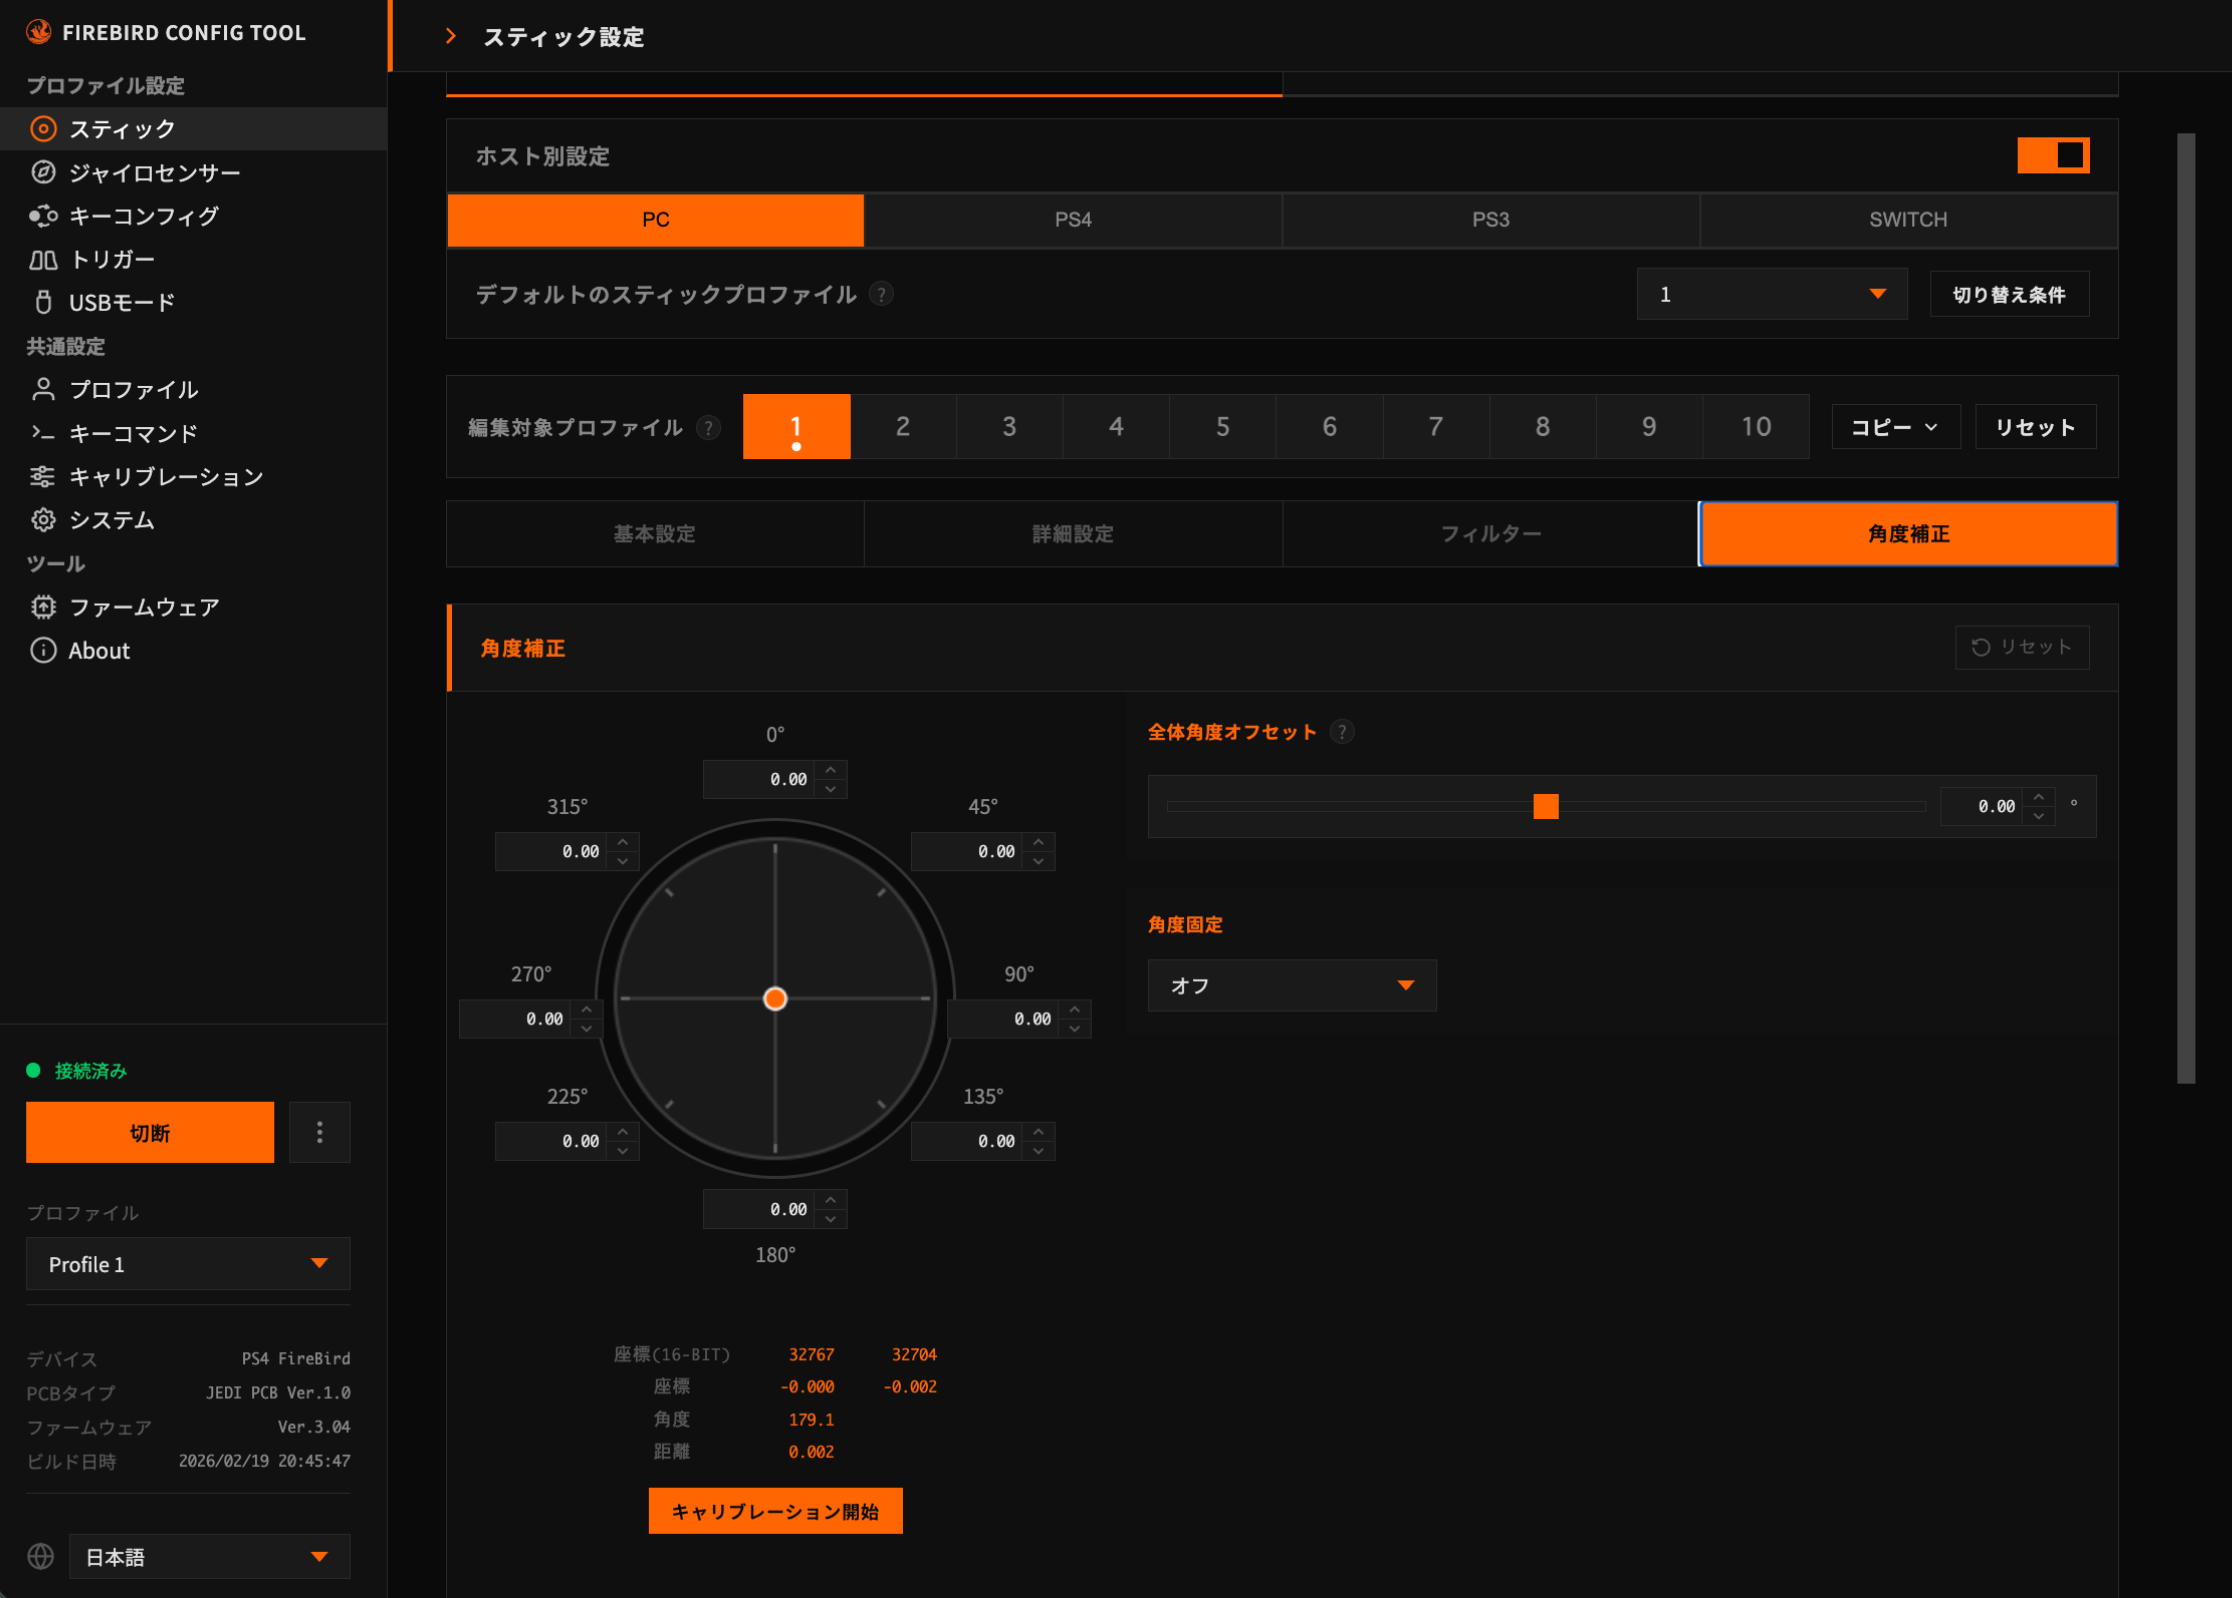Image resolution: width=2232 pixels, height=1598 pixels.
Task: Click the gyro sensor compass icon
Action: click(x=42, y=172)
